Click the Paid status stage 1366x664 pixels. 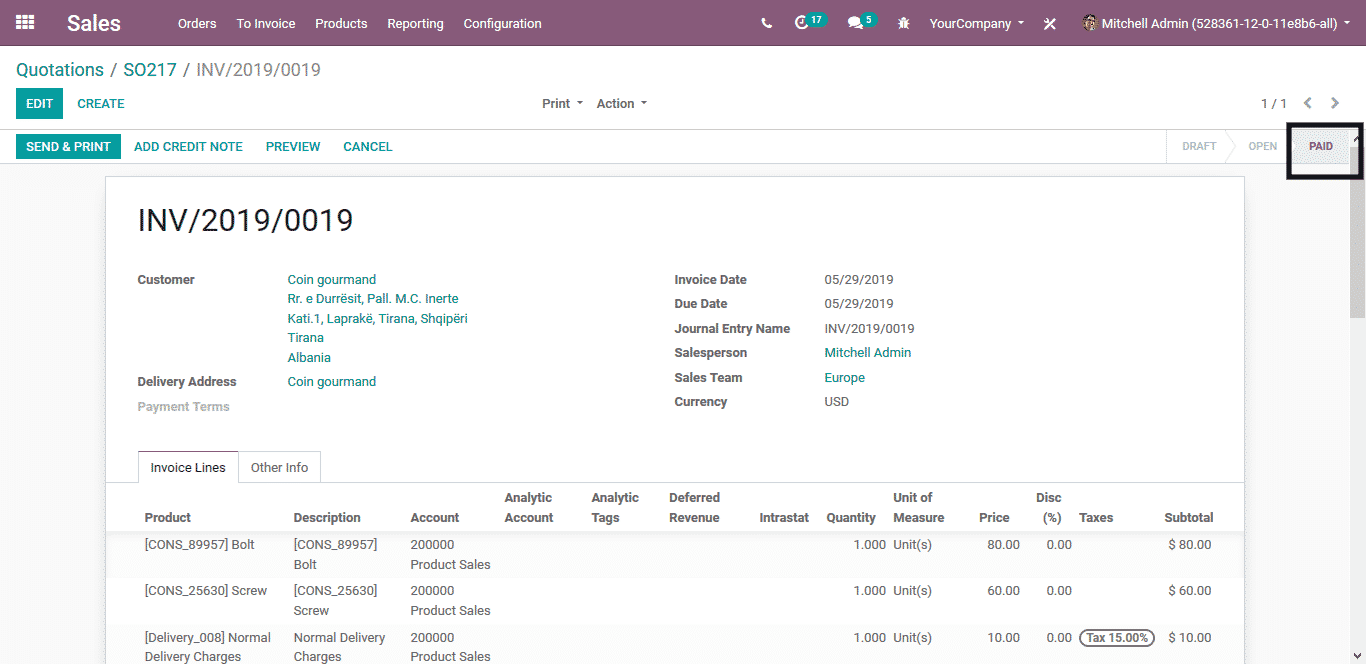tap(1320, 147)
